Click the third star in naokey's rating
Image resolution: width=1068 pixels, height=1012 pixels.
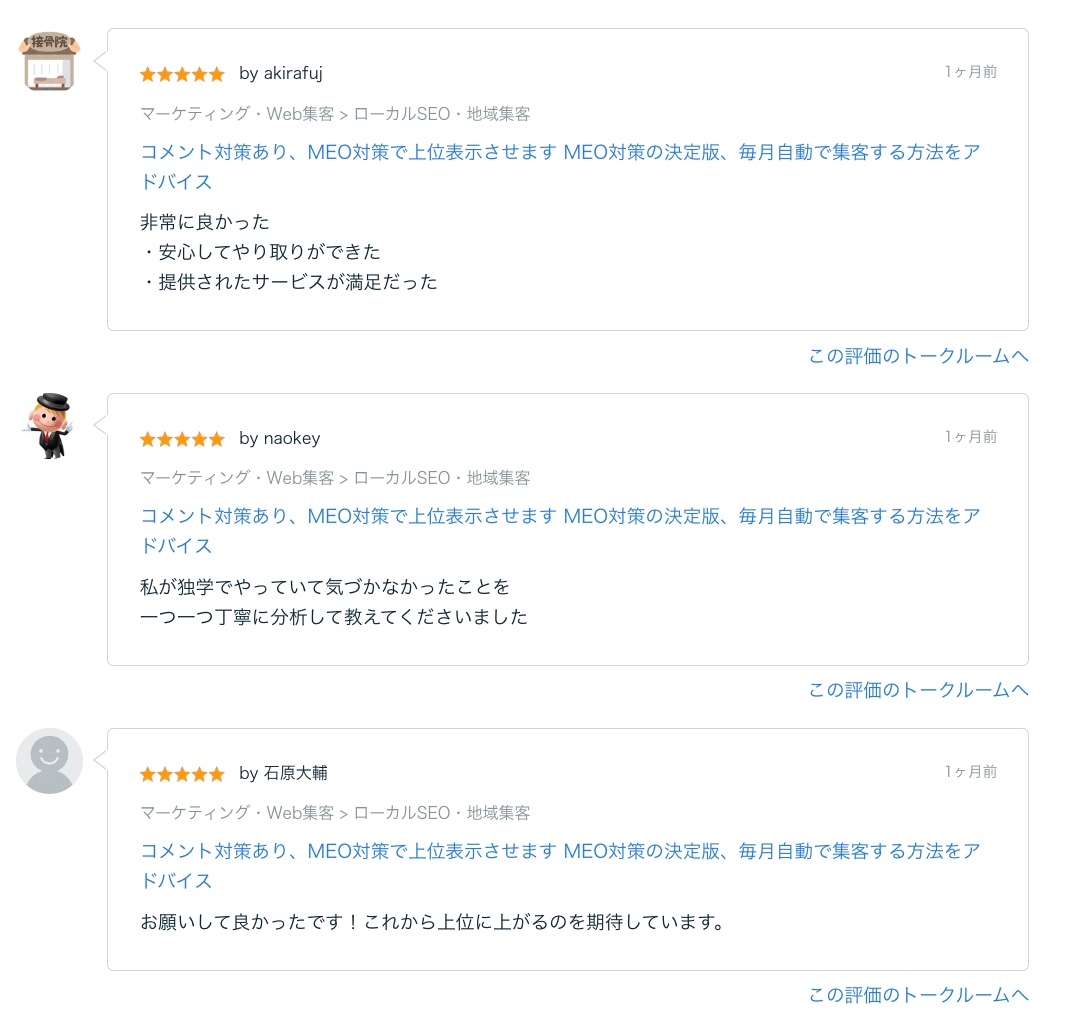coord(182,438)
